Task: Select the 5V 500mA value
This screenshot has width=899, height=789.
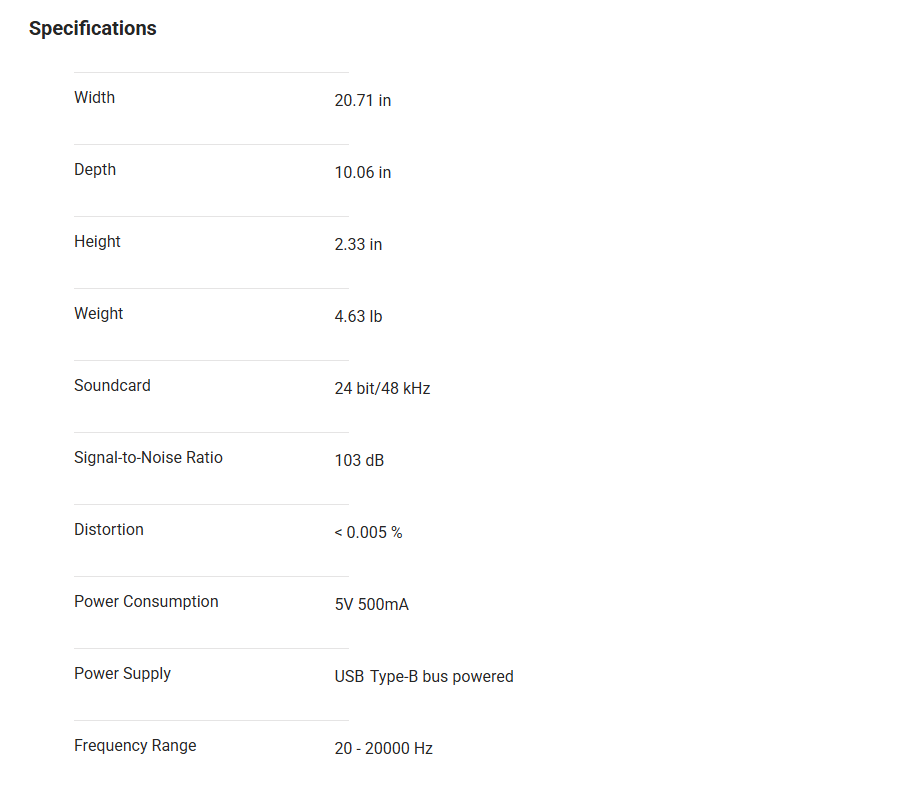Action: pyautogui.click(x=371, y=605)
